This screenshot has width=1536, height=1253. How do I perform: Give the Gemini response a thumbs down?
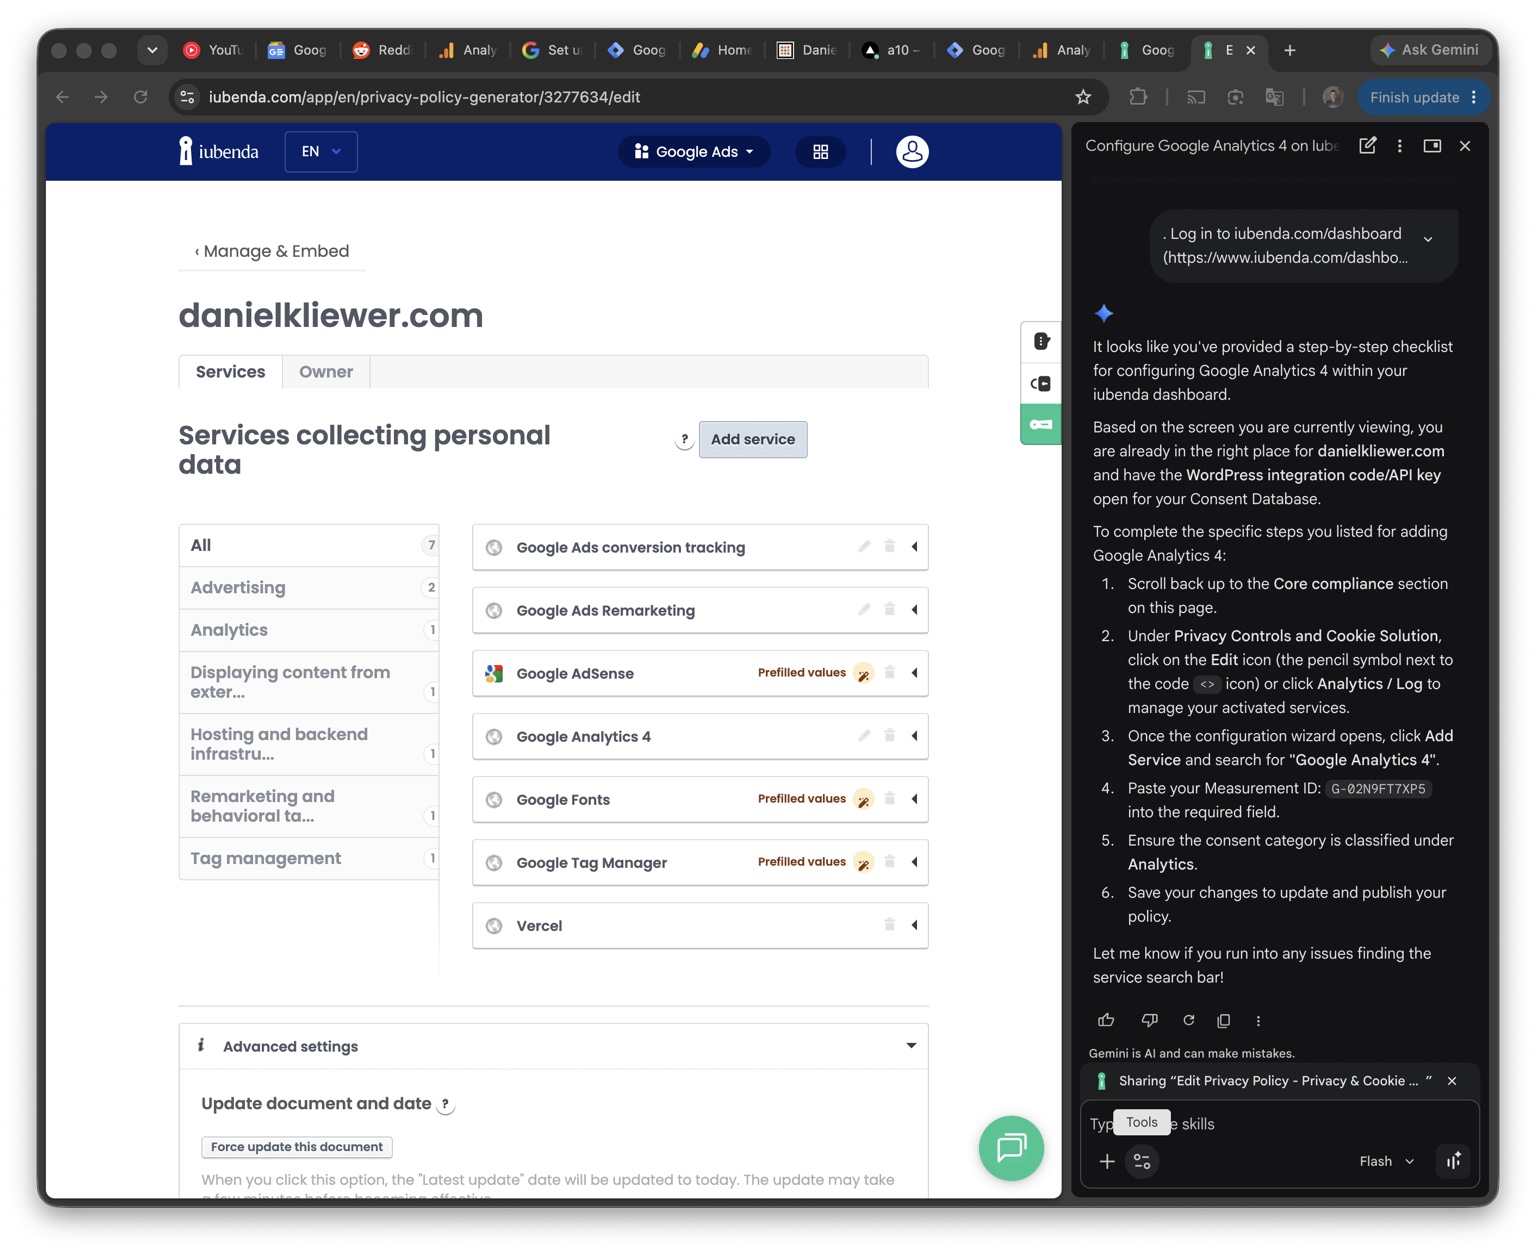tap(1149, 1020)
